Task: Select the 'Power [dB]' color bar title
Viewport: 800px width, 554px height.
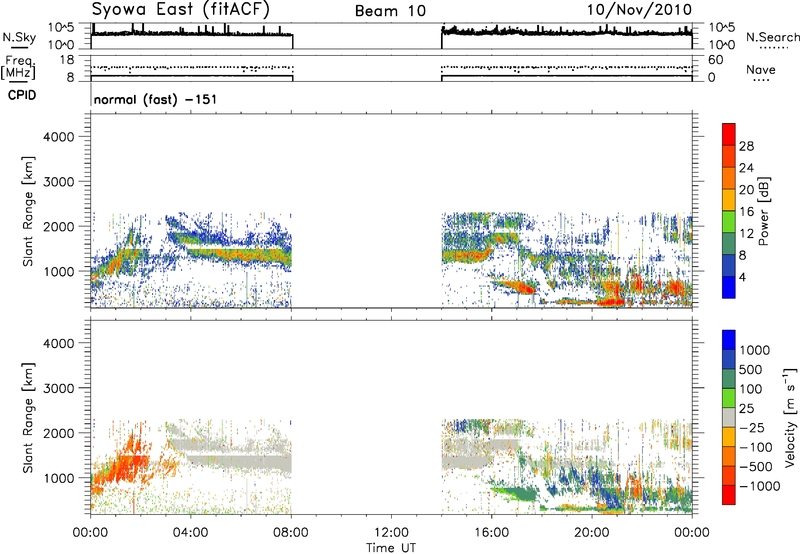Action: point(764,211)
